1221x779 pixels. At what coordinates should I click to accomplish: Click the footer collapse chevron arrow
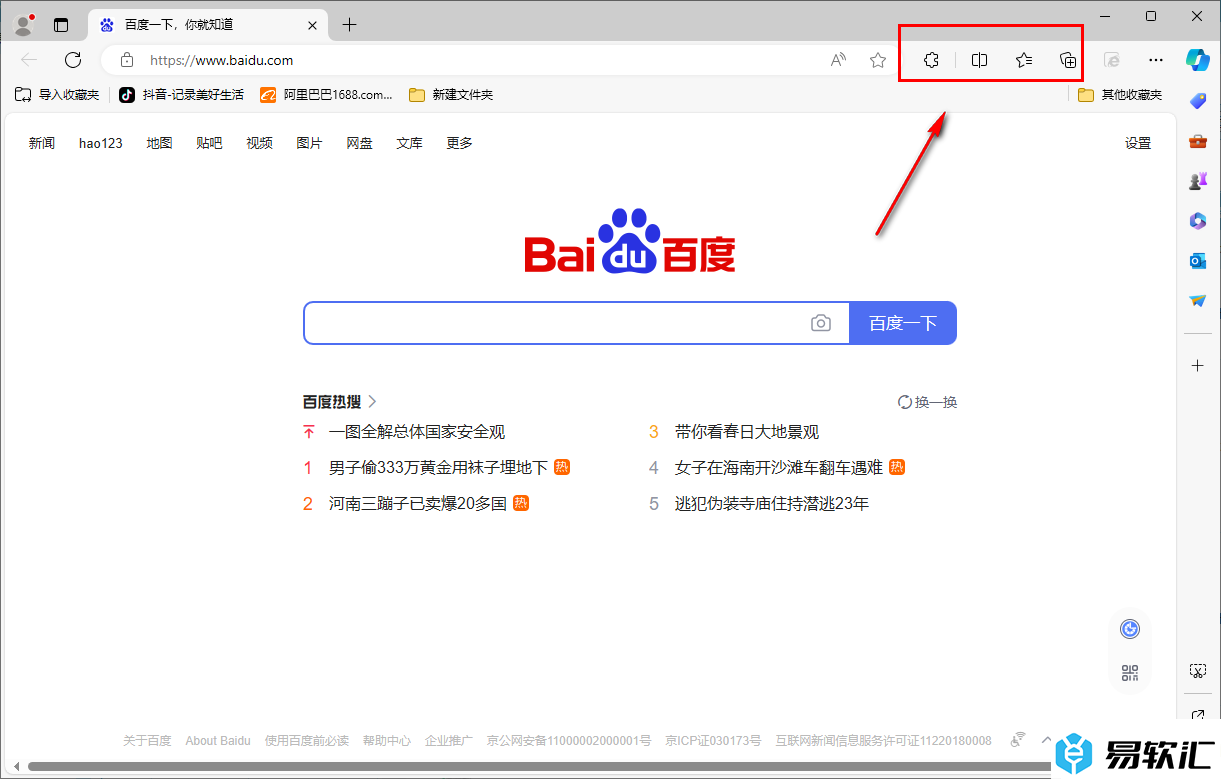coord(1046,740)
